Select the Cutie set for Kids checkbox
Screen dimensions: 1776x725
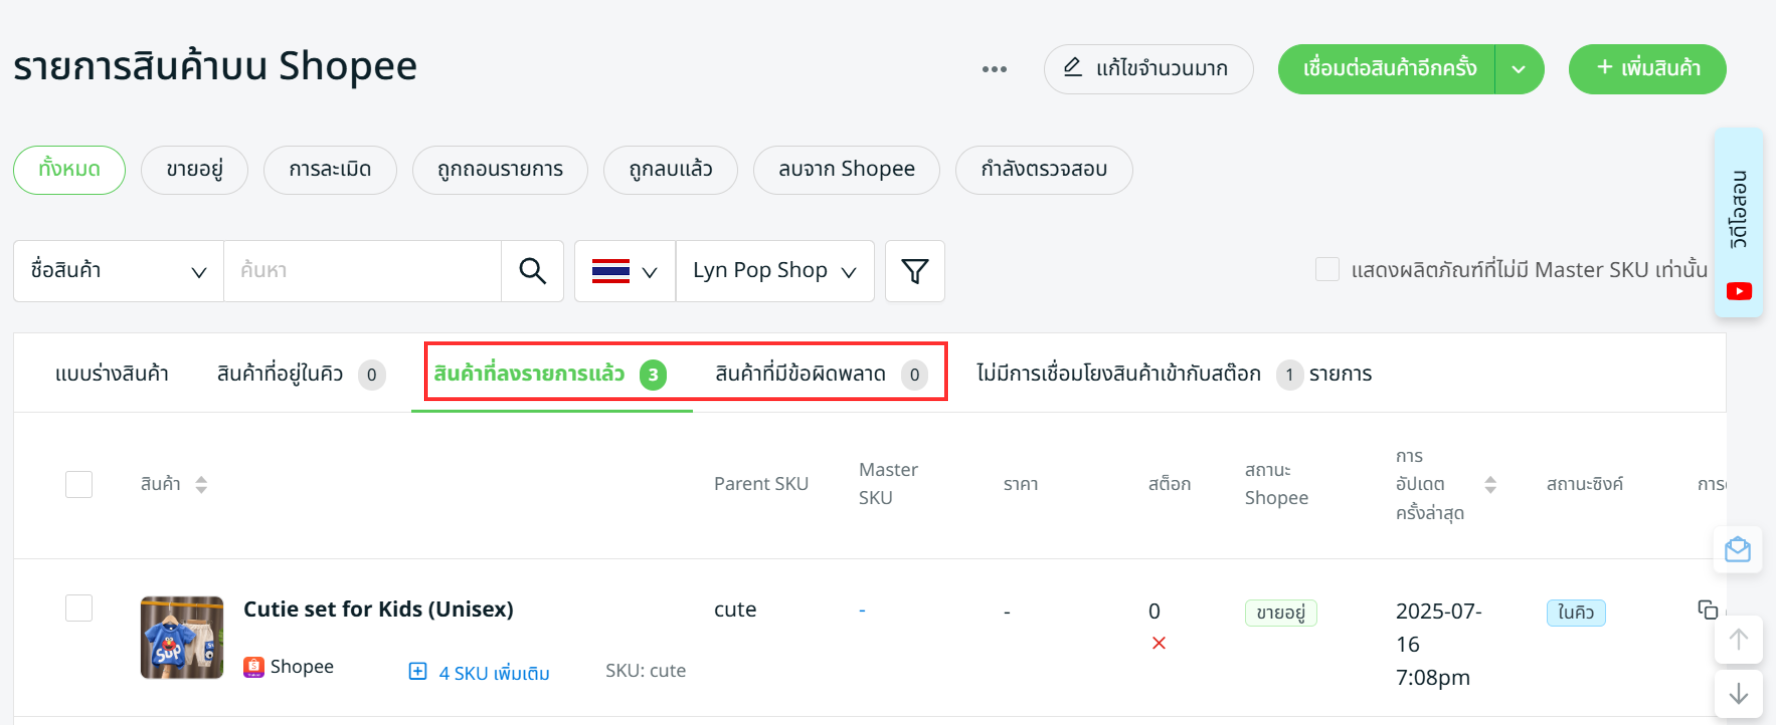(79, 608)
